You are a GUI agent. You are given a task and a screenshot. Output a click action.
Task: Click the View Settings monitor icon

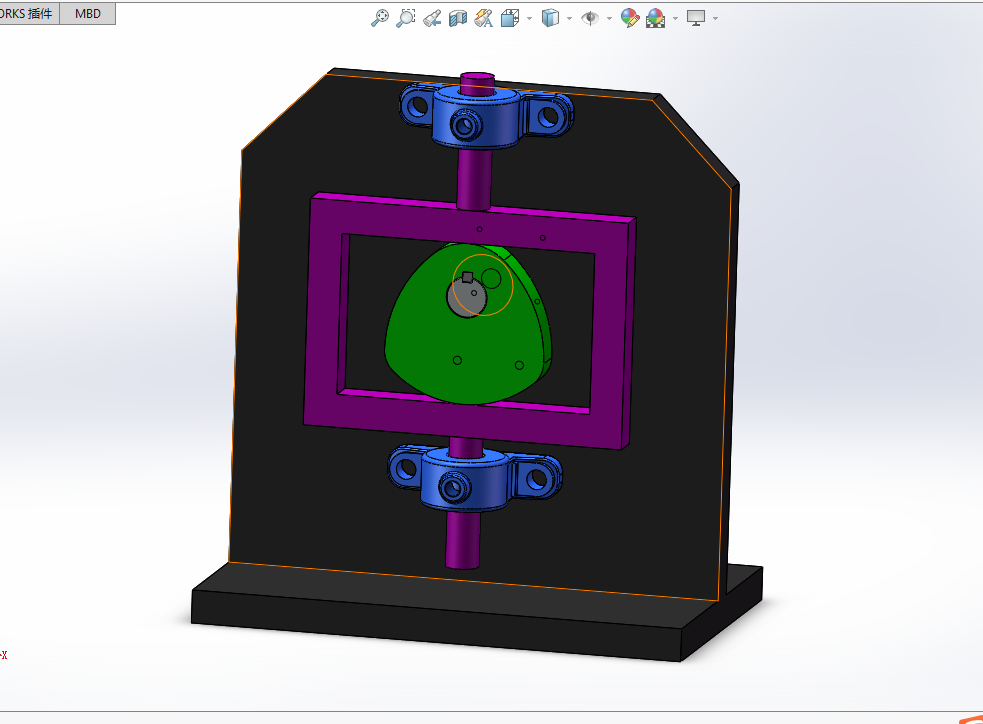(x=696, y=18)
